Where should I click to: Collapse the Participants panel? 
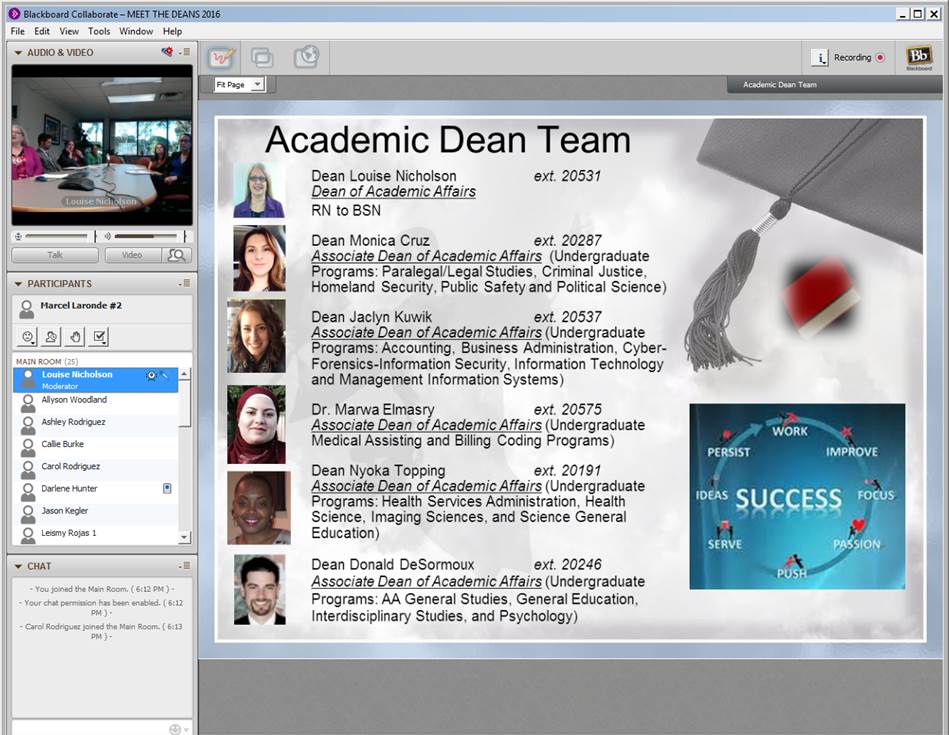(x=18, y=284)
